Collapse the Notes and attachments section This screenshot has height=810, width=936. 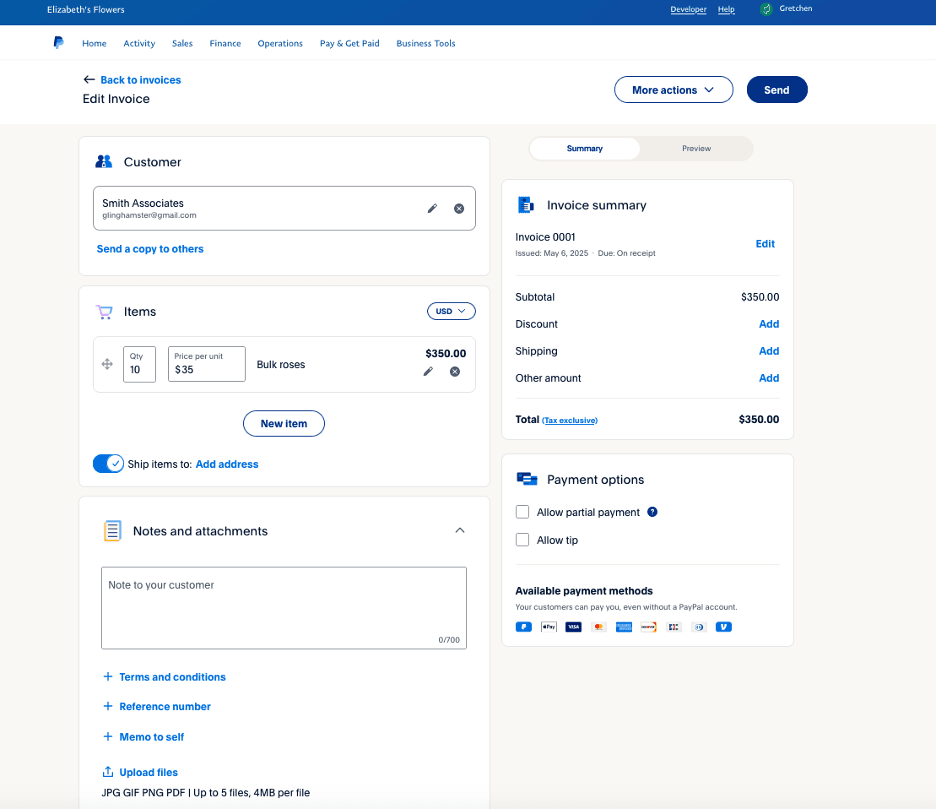[459, 530]
